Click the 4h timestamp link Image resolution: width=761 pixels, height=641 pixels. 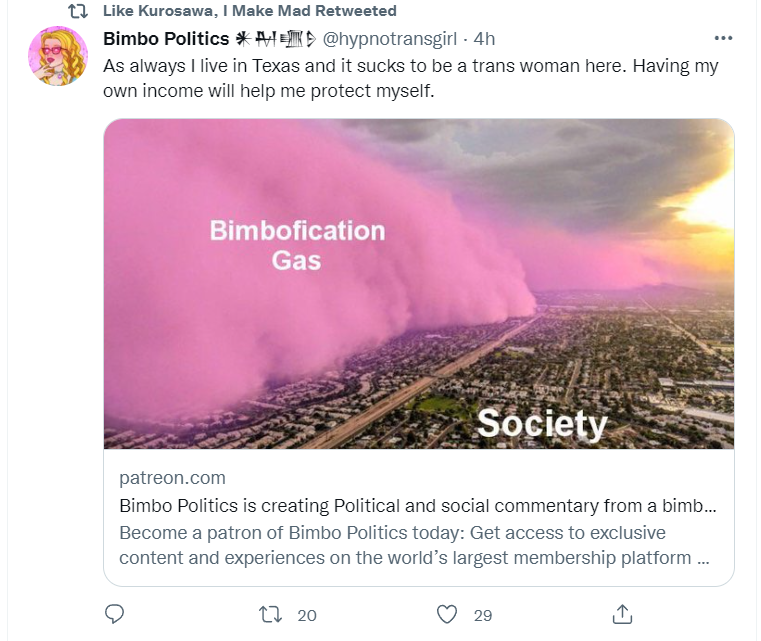click(x=484, y=38)
